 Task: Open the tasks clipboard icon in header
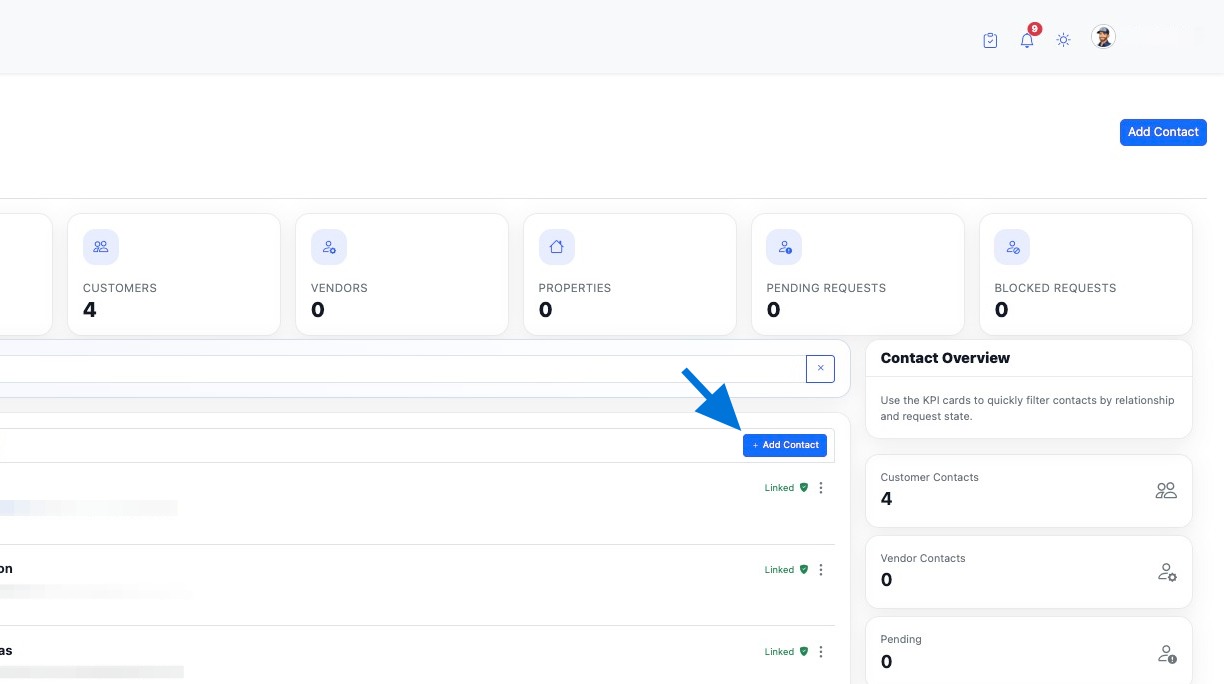coord(990,40)
